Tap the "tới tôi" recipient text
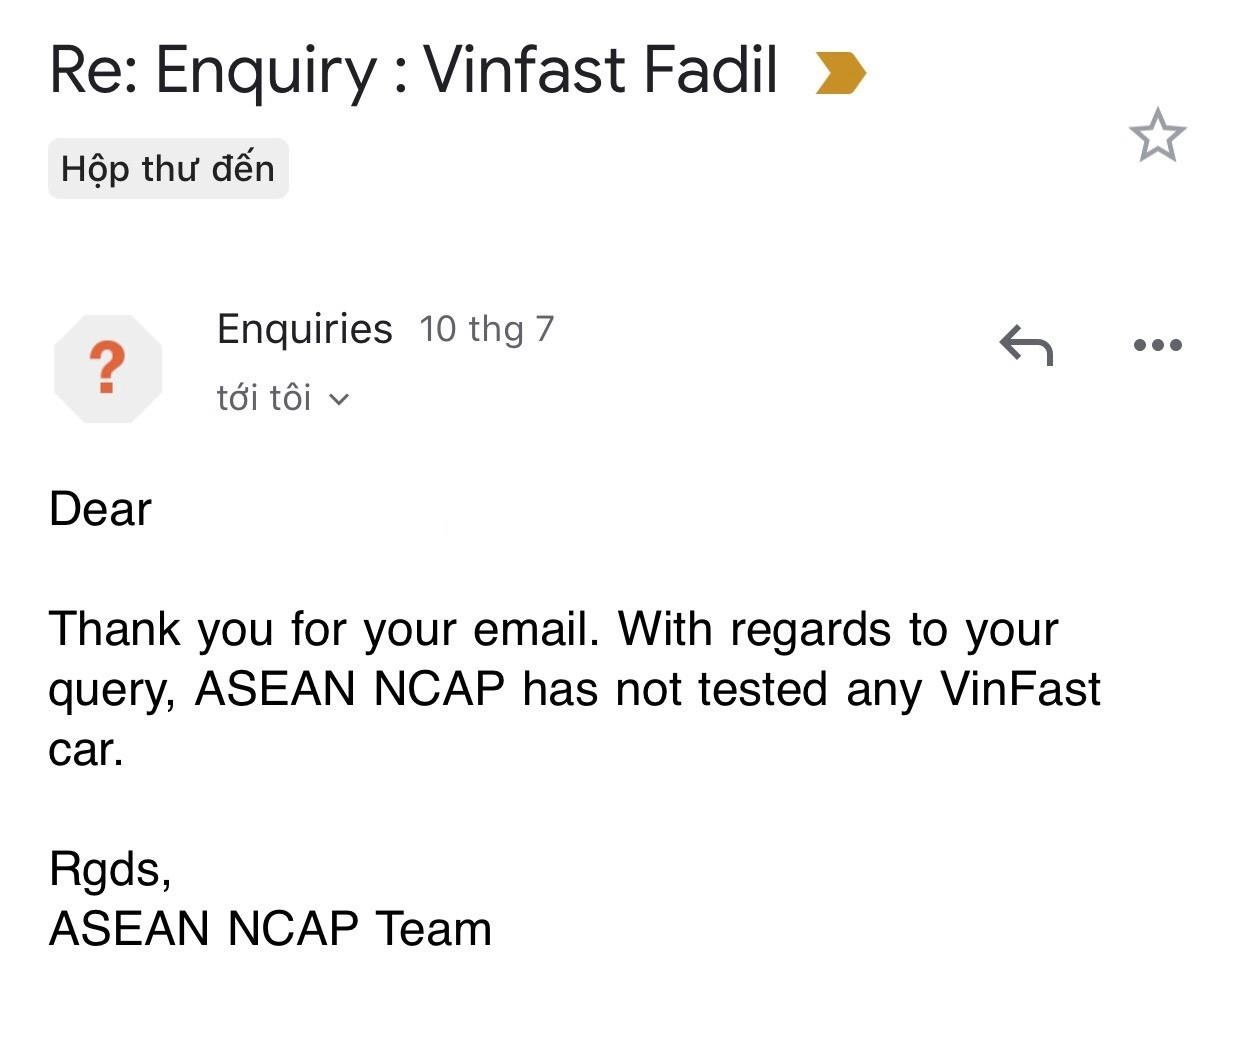Screen dimensions: 1241x1040 tap(264, 398)
